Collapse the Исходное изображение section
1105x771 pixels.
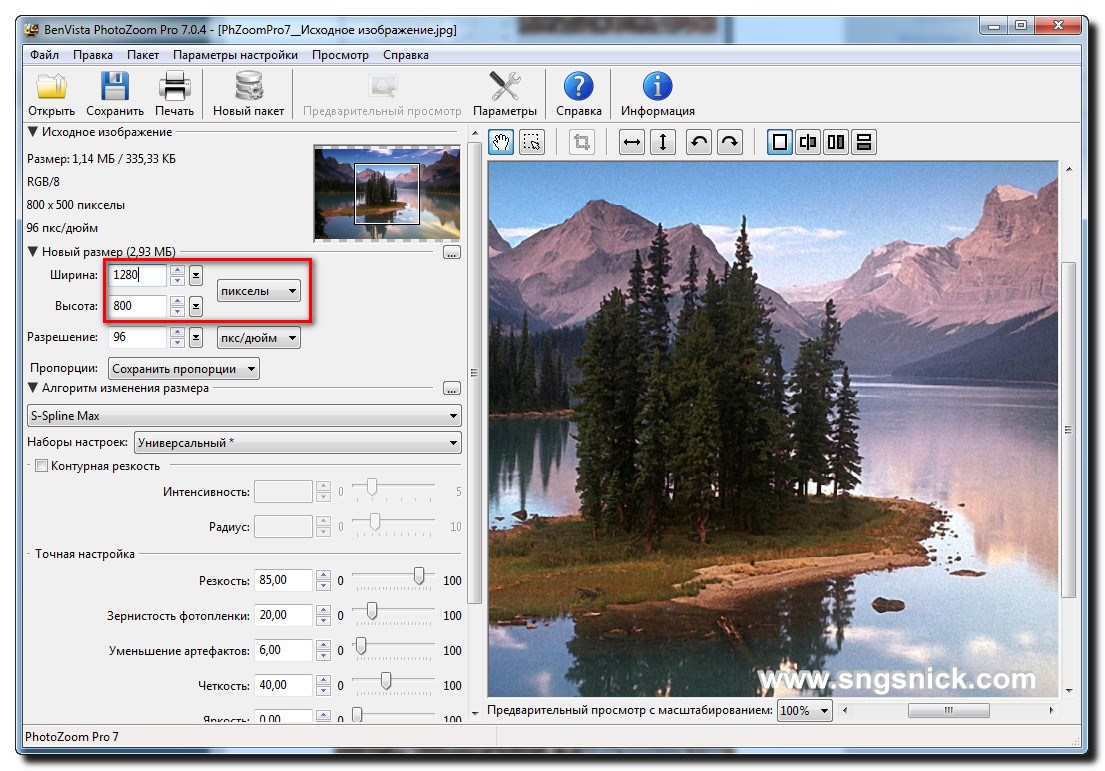click(32, 132)
